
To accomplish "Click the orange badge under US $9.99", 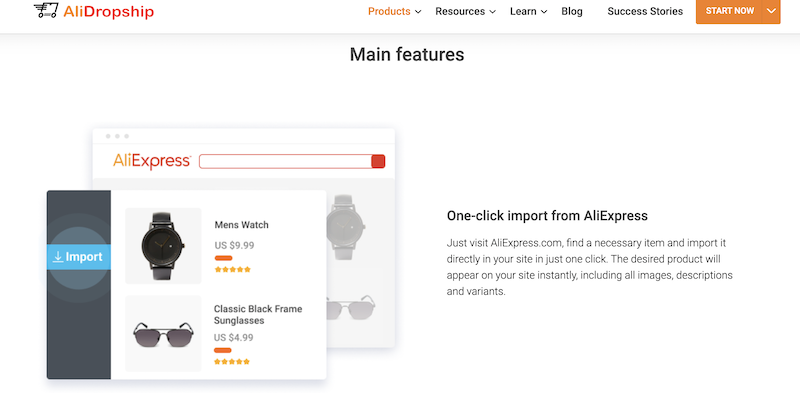I will pos(223,258).
